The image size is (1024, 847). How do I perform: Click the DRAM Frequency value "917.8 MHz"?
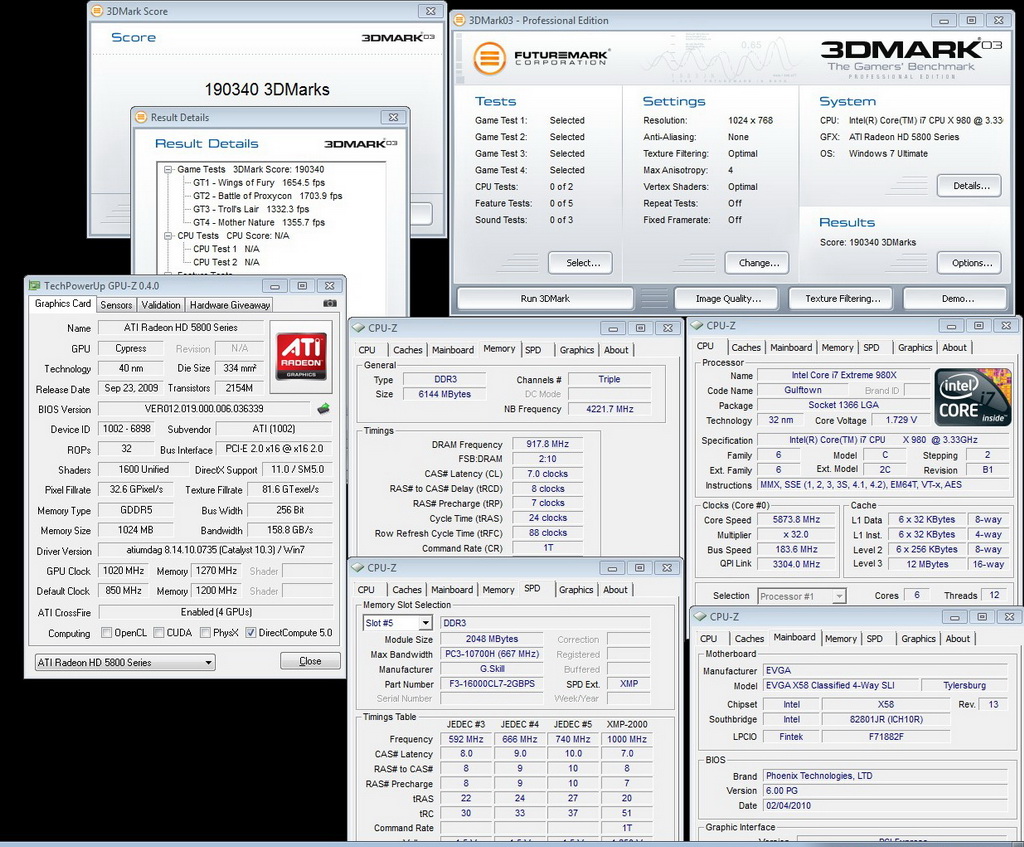pos(547,444)
